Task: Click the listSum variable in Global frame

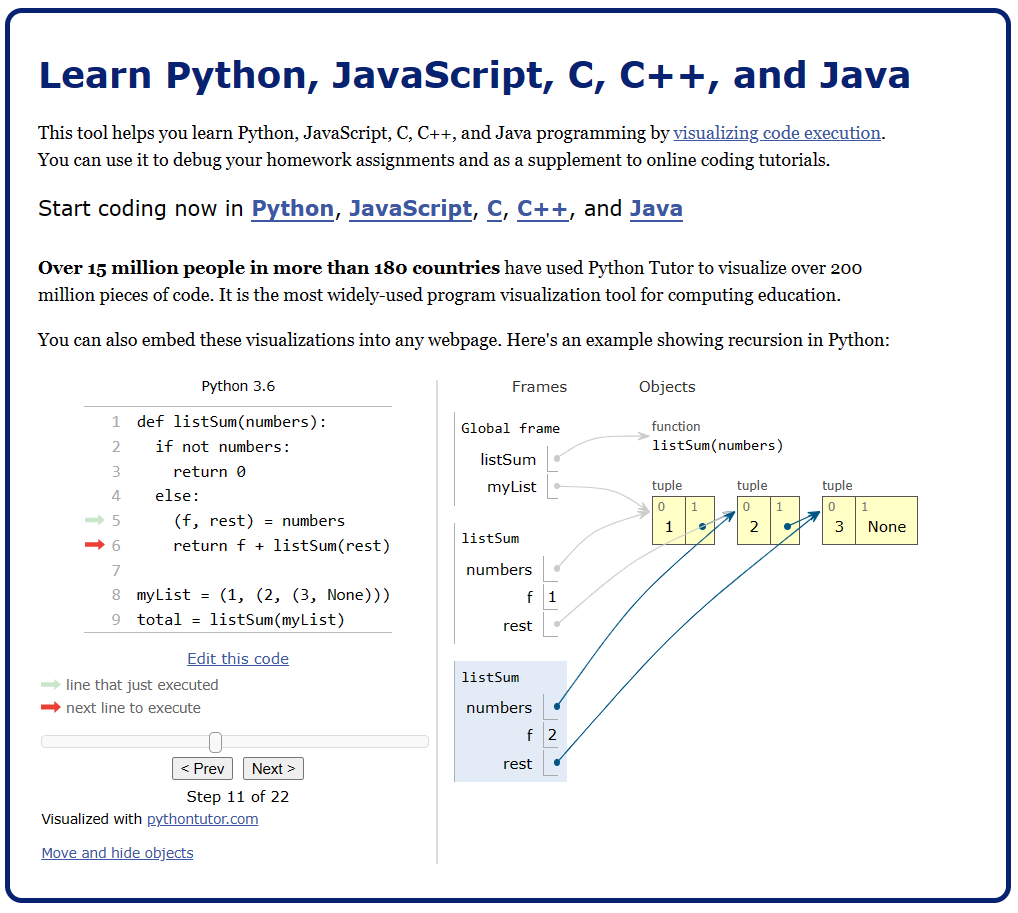Action: (x=508, y=460)
